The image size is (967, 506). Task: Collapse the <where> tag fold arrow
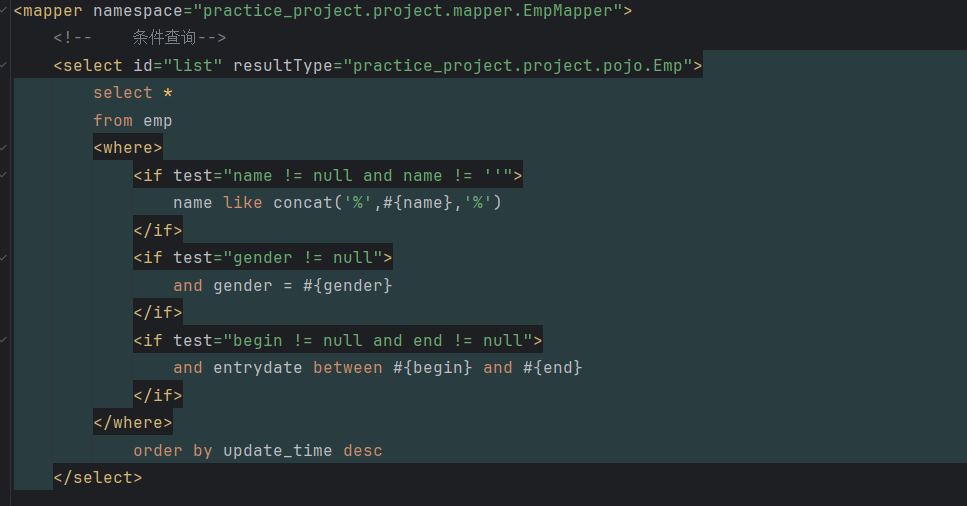pyautogui.click(x=4, y=148)
